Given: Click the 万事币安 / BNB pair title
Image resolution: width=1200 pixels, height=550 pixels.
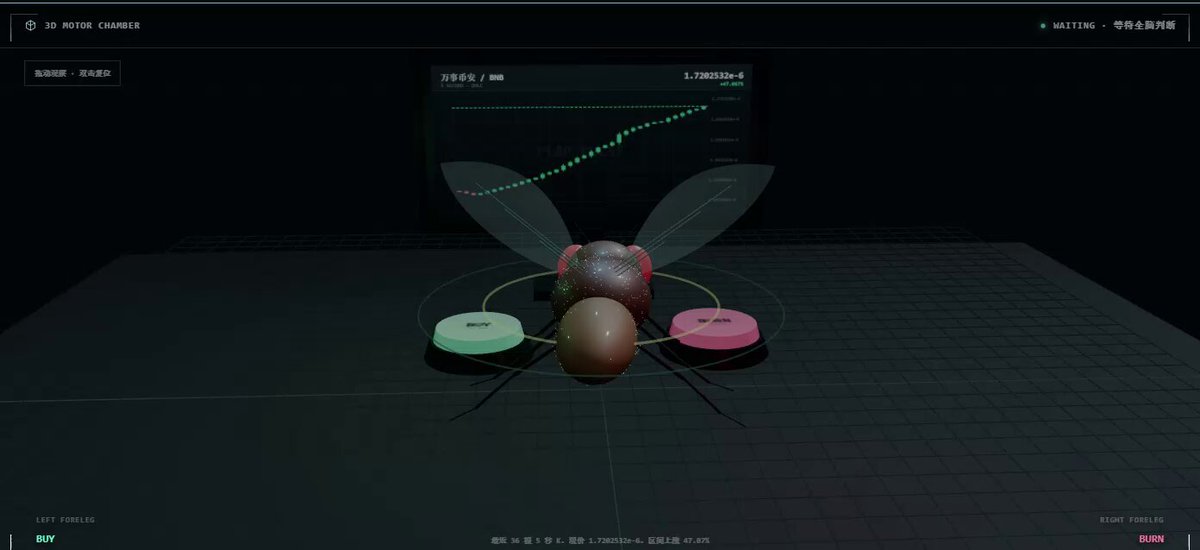Looking at the screenshot, I should click(x=472, y=76).
